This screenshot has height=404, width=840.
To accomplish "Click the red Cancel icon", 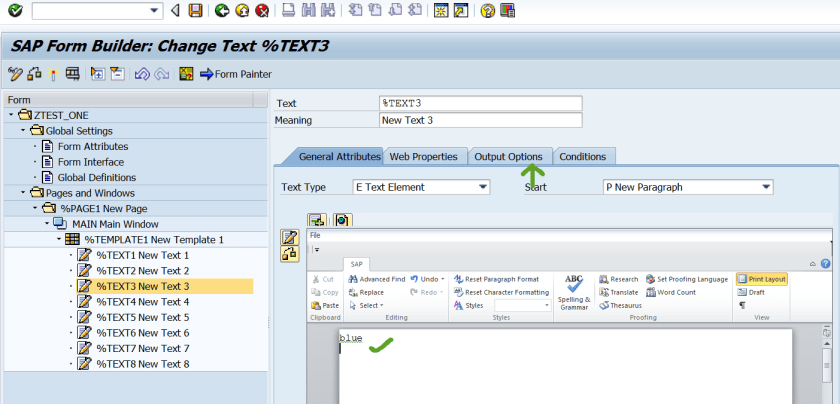I will [262, 10].
